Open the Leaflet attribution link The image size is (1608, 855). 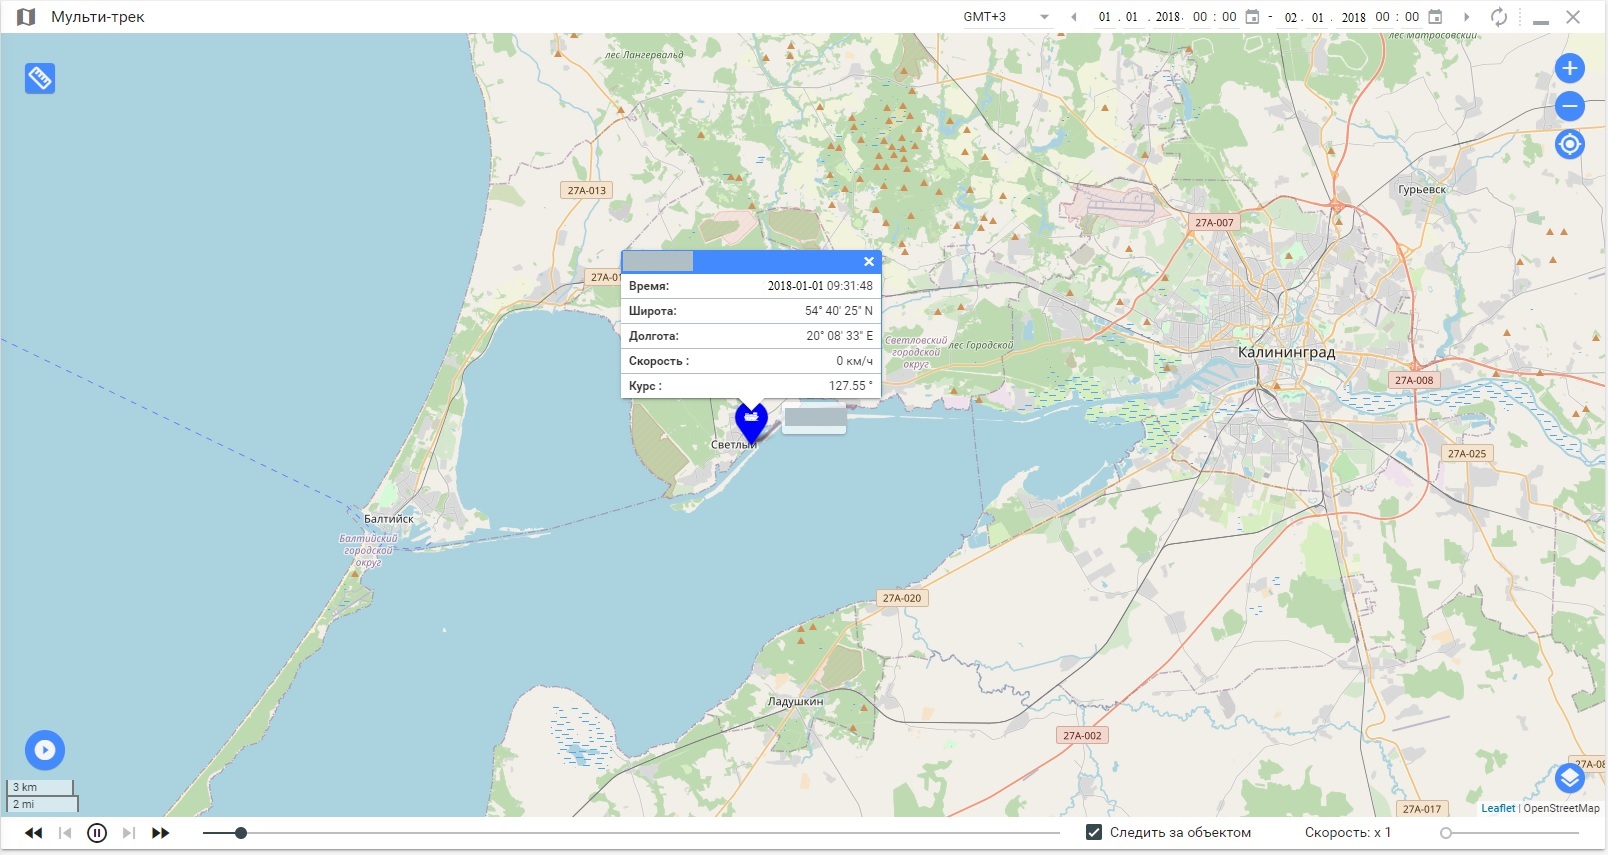pos(1497,808)
